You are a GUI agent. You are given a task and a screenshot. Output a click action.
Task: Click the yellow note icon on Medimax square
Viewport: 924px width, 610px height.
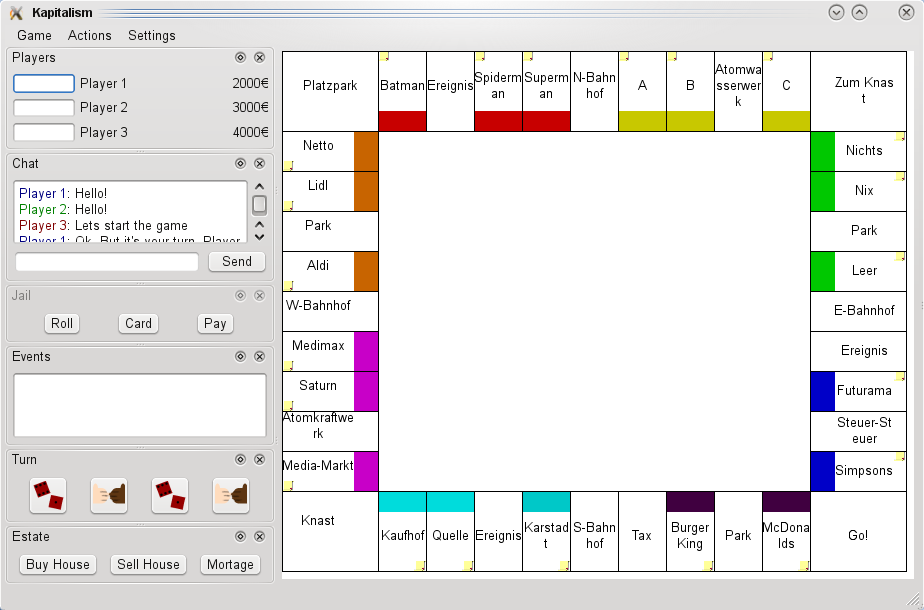coord(289,365)
